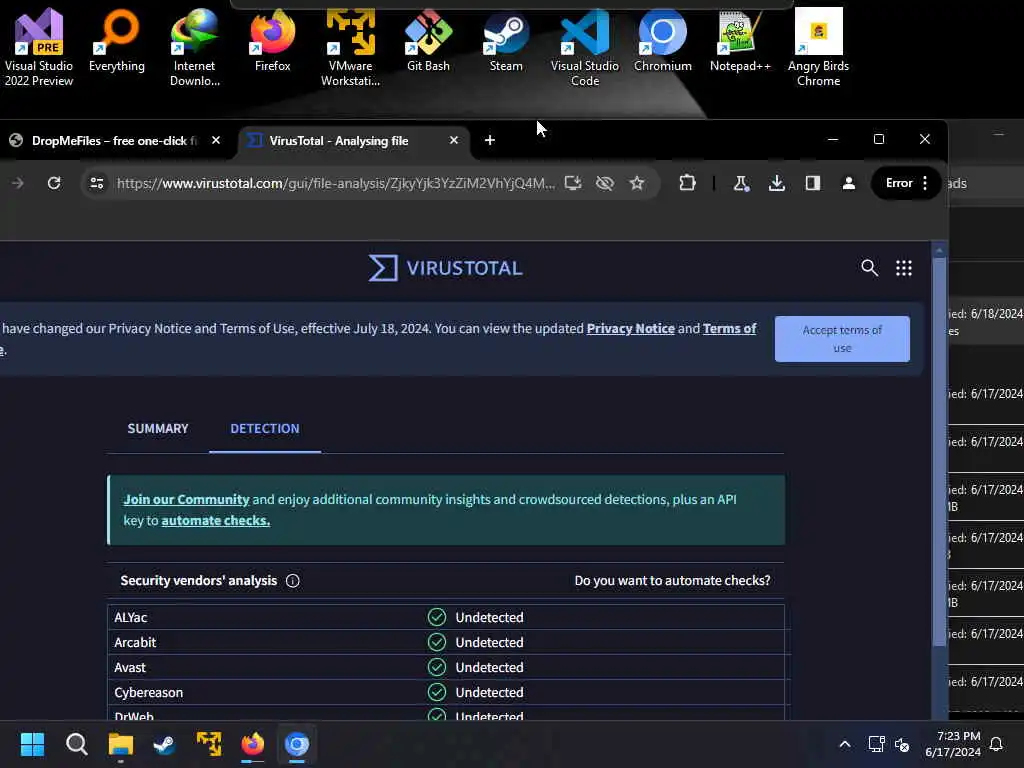Open Steam from the taskbar
This screenshot has width=1024, height=768.
point(165,744)
